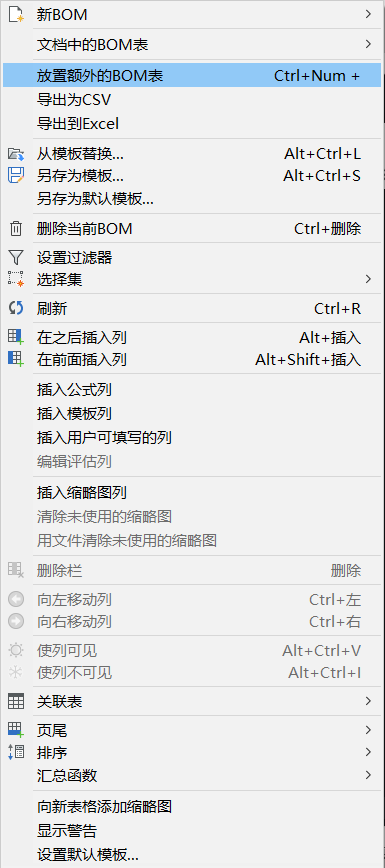Expand the 汇总函数 submenu arrow
This screenshot has width=385, height=868.
(368, 774)
